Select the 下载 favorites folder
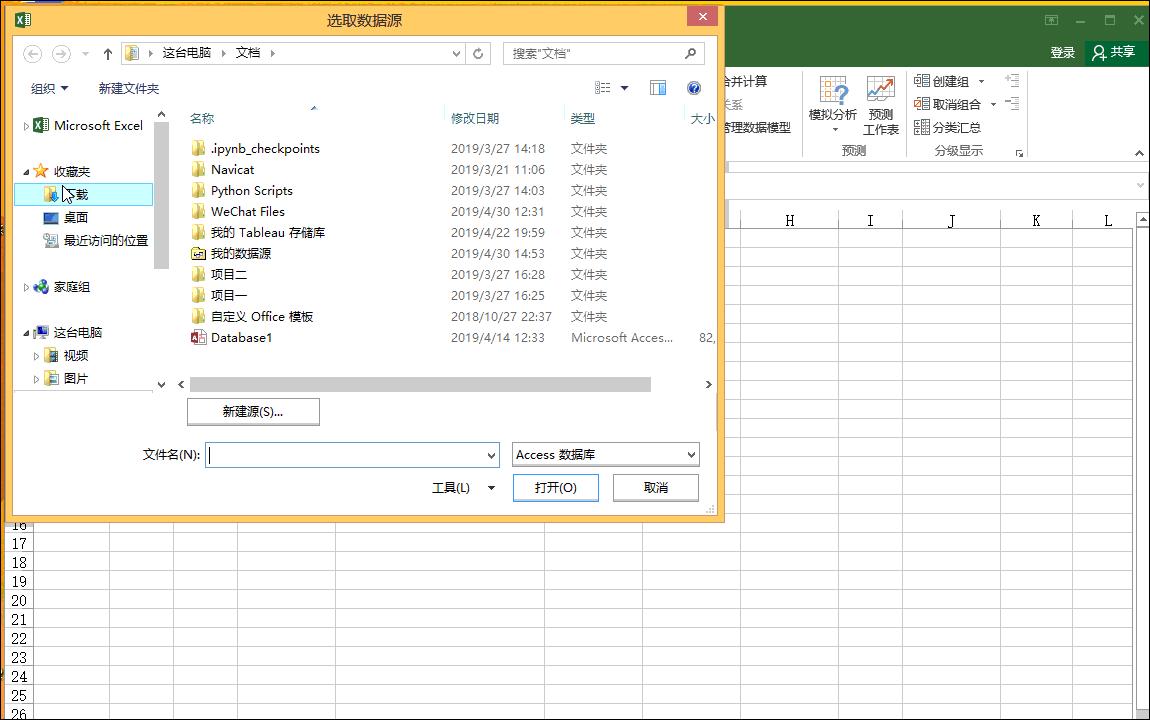The height and width of the screenshot is (720, 1150). [x=84, y=194]
